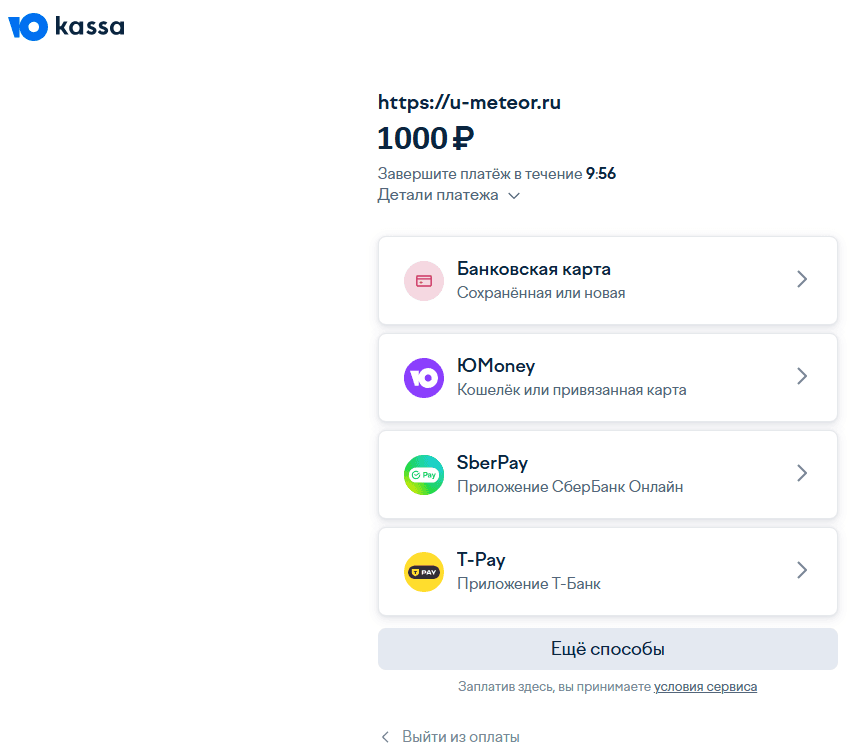Click the back arrow beside Выйти из оплаты
The width and height of the screenshot is (851, 750).
coord(385,737)
